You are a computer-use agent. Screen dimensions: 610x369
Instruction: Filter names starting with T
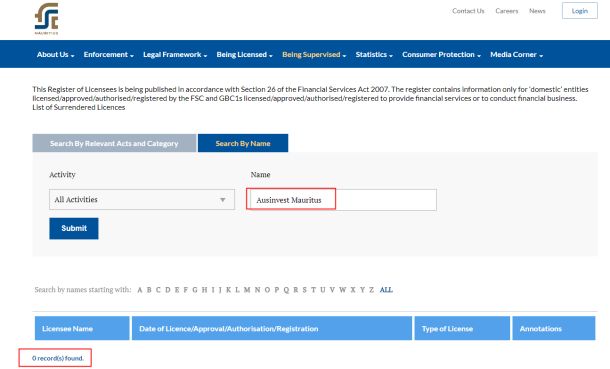pyautogui.click(x=314, y=290)
